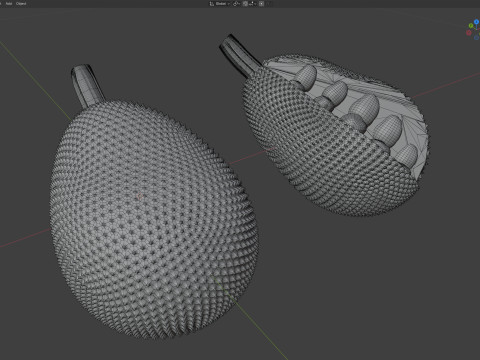
Task: Open the pivot point dropdown
Action: pyautogui.click(x=236, y=4)
